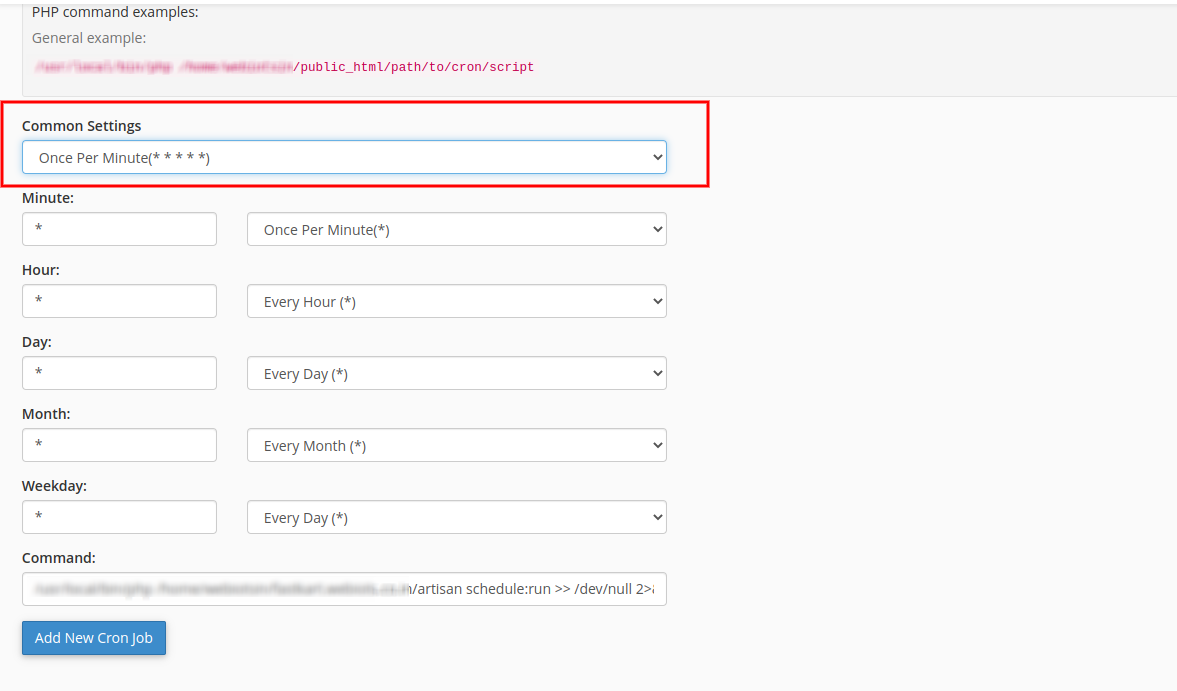The height and width of the screenshot is (691, 1177).
Task: Click the Command input field
Action: click(x=344, y=589)
